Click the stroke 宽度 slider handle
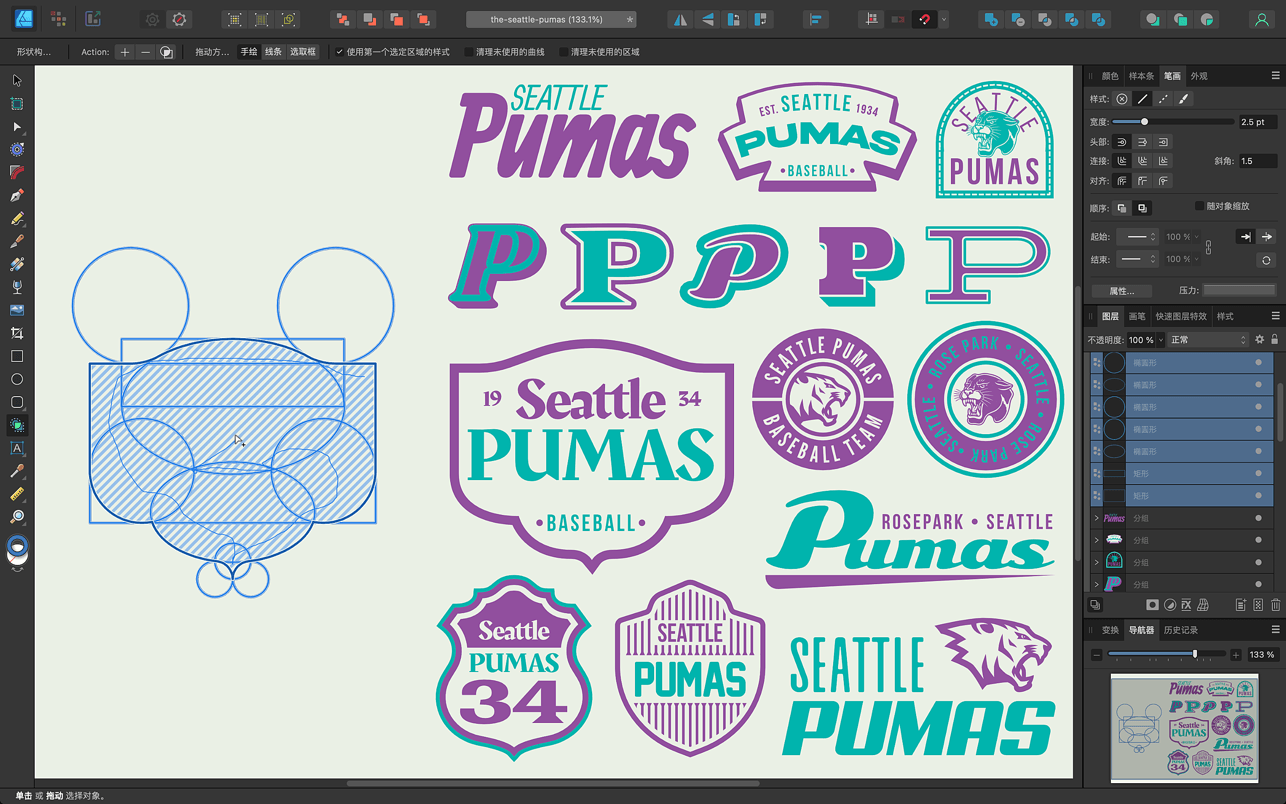This screenshot has width=1286, height=804. [1144, 122]
